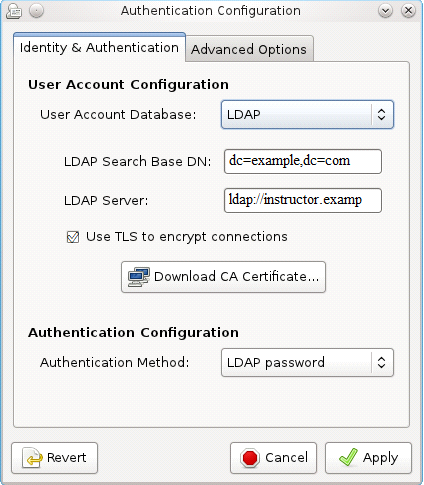The width and height of the screenshot is (424, 485).
Task: Click the red stop sign Cancel icon
Action: pyautogui.click(x=250, y=458)
